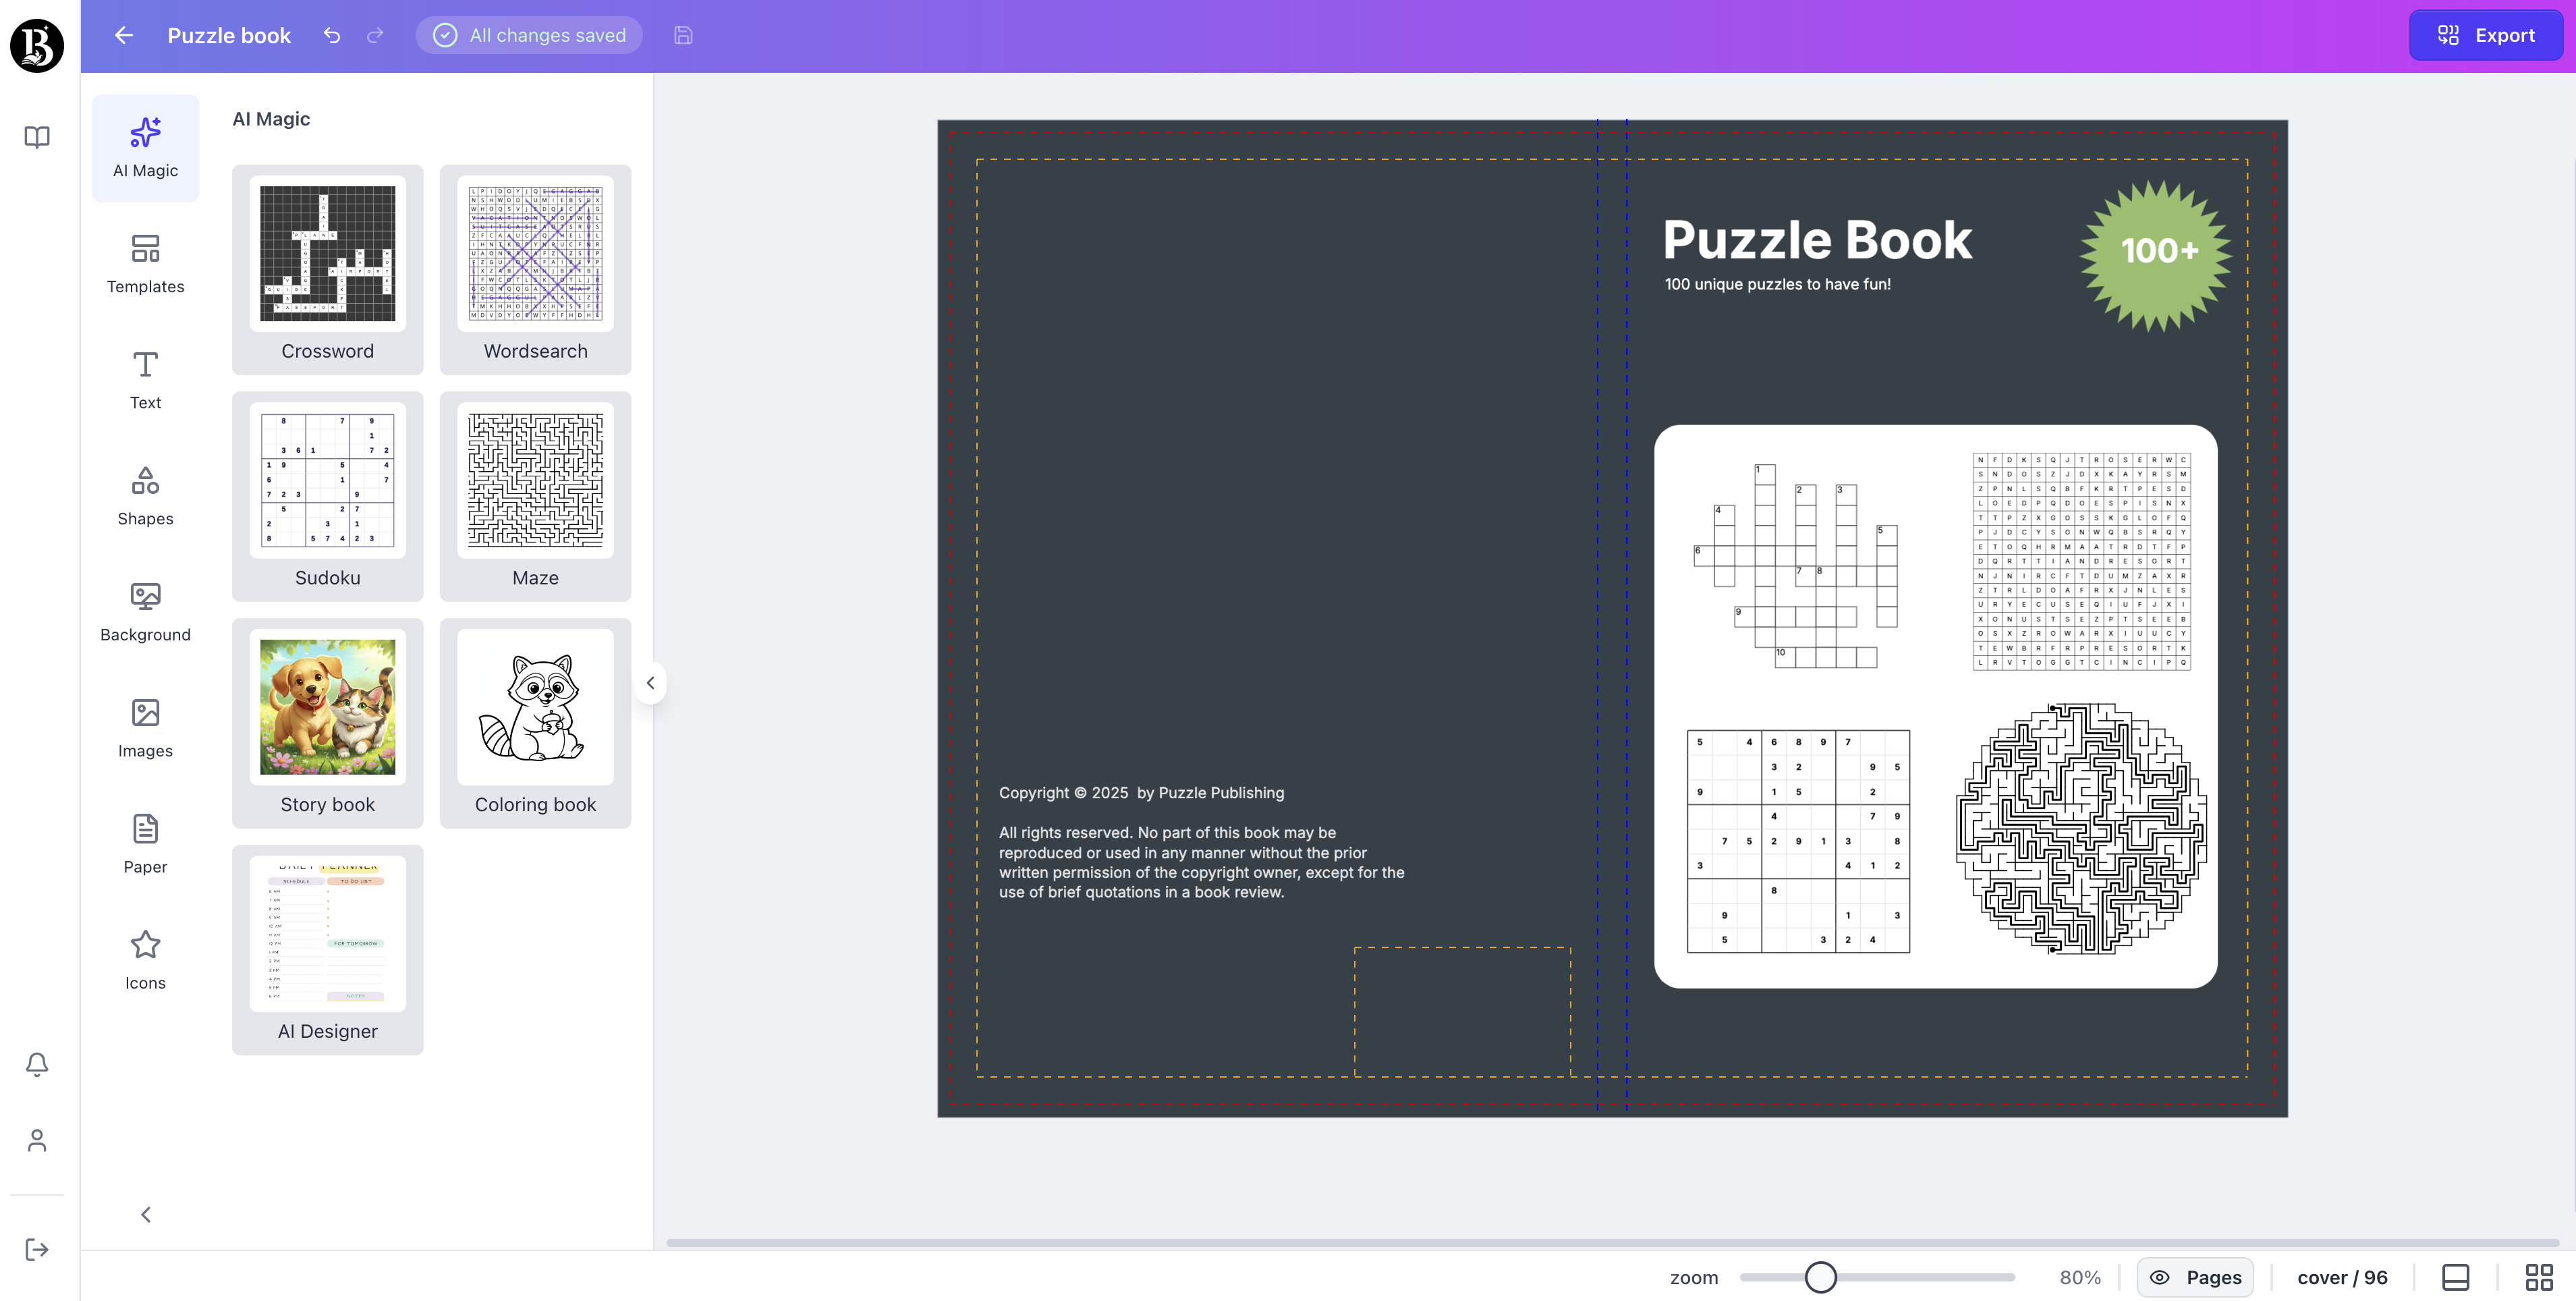The height and width of the screenshot is (1301, 2576).
Task: Save the document with the floppy disk icon
Action: point(683,35)
